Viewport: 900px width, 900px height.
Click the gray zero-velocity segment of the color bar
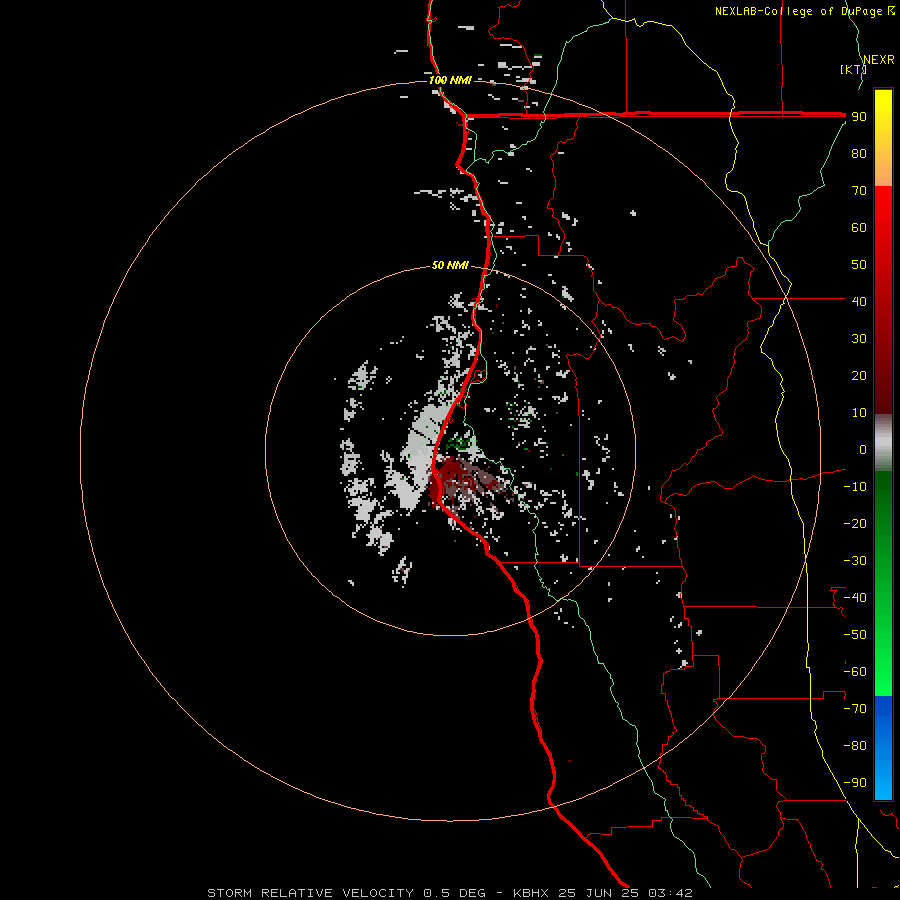(883, 443)
